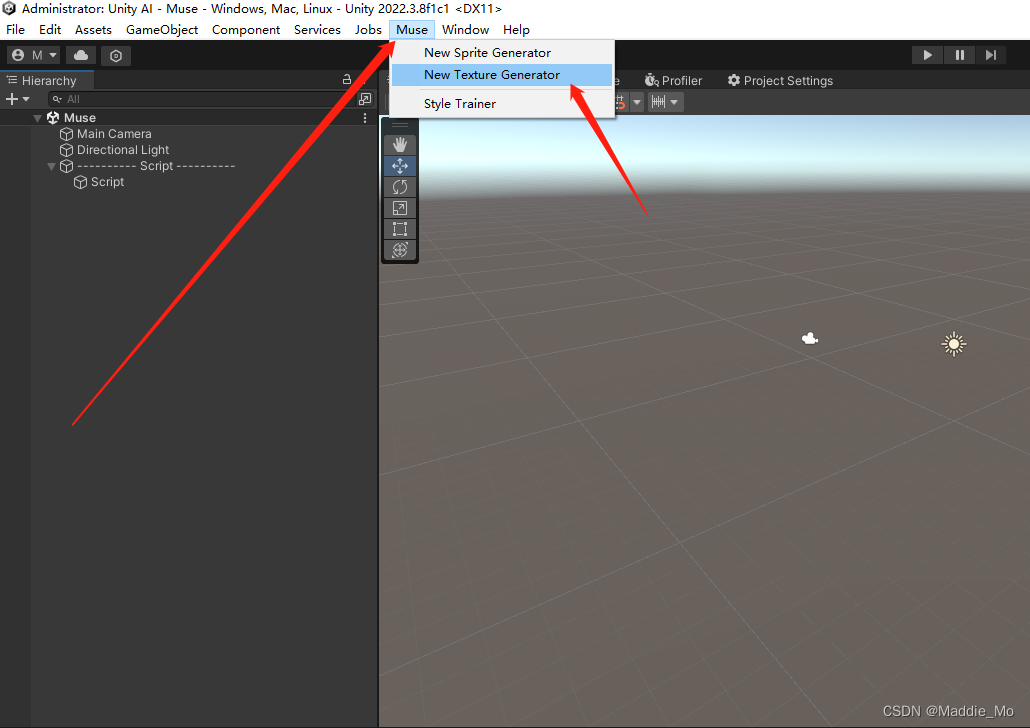Open the Component menu
The image size is (1030, 728).
(246, 30)
